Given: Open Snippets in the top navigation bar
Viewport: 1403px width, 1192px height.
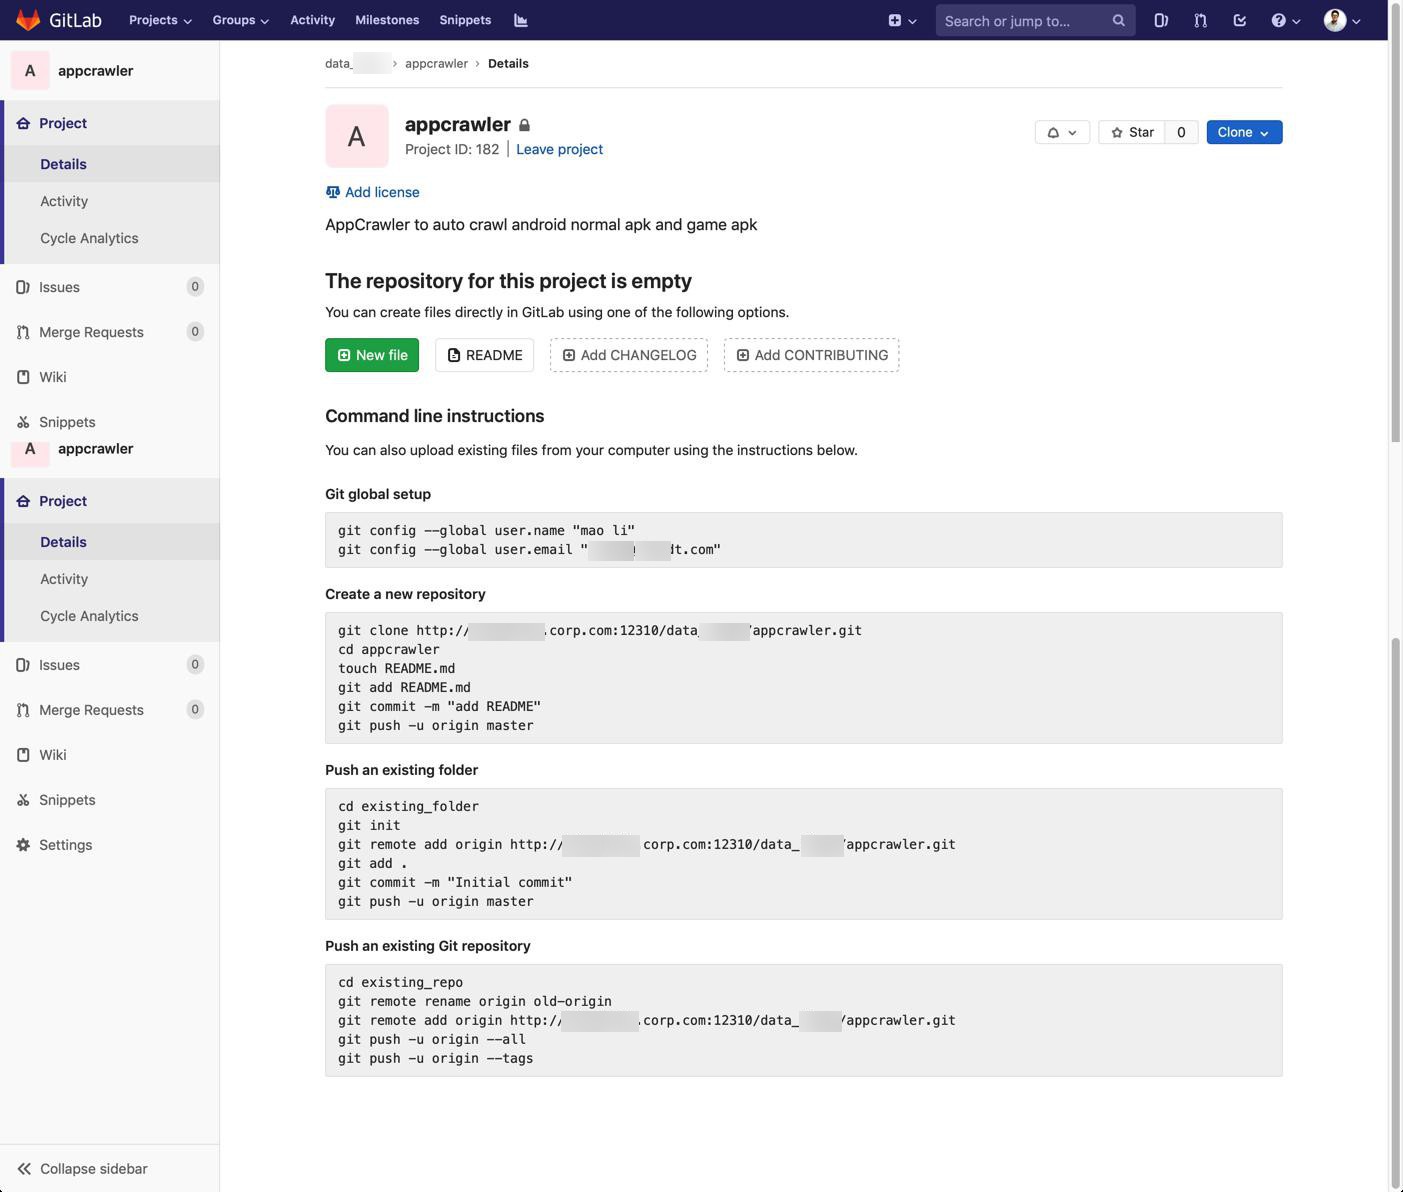Looking at the screenshot, I should point(465,20).
